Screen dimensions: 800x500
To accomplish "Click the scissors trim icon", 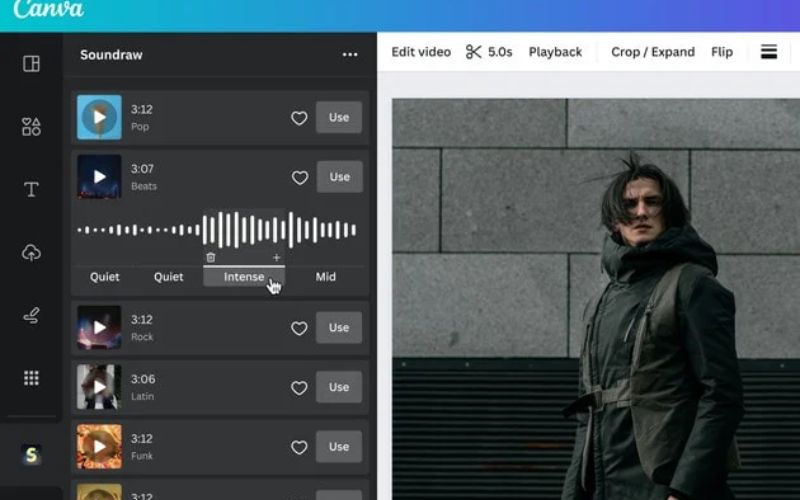I will (473, 52).
